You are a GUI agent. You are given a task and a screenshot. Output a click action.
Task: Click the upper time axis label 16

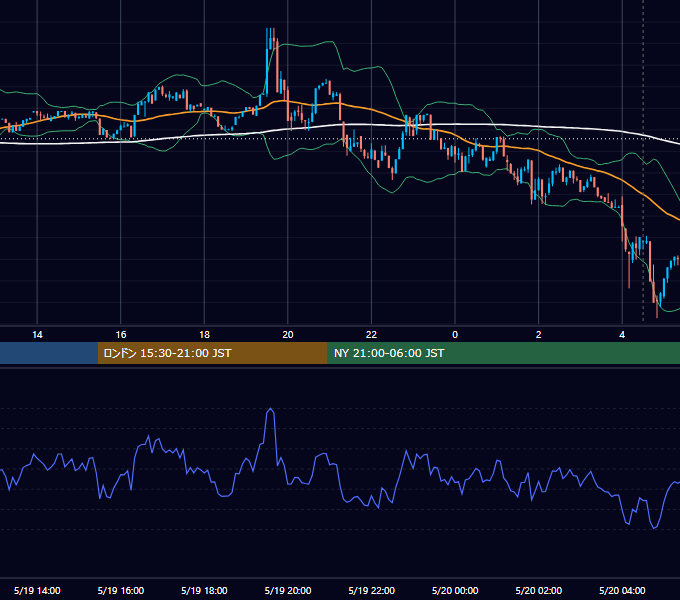click(x=121, y=335)
